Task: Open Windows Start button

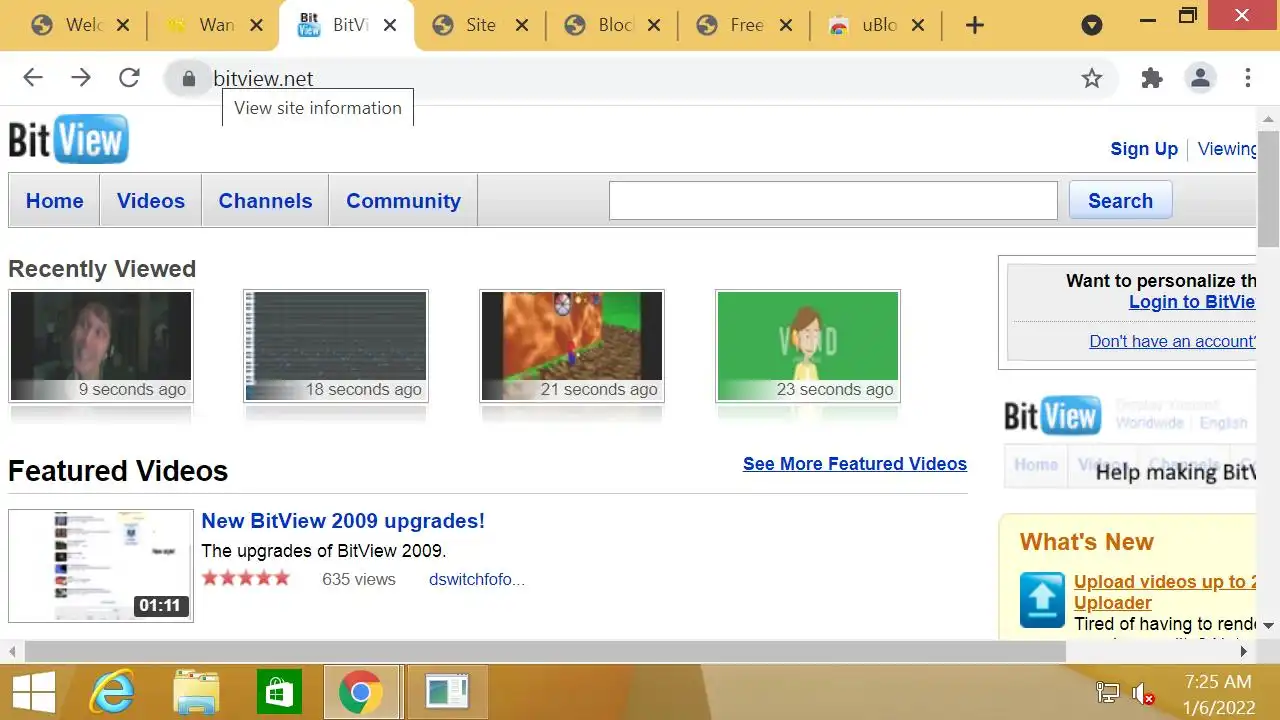Action: click(x=34, y=692)
